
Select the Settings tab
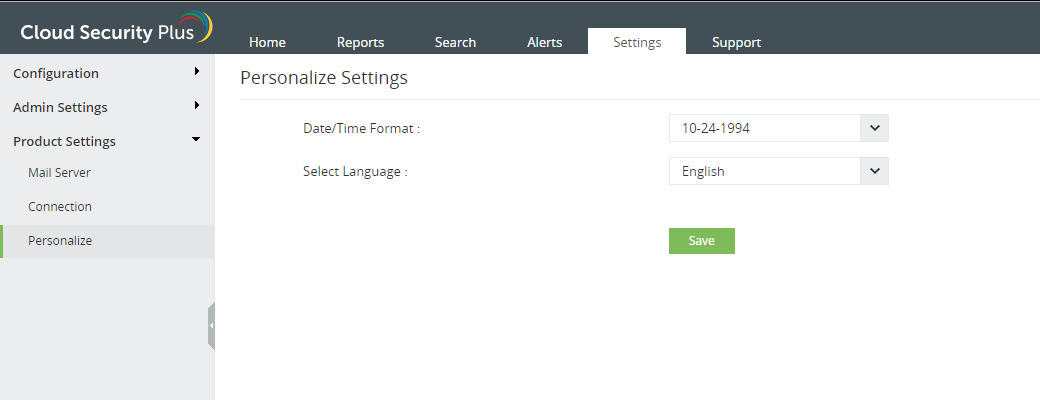[637, 42]
